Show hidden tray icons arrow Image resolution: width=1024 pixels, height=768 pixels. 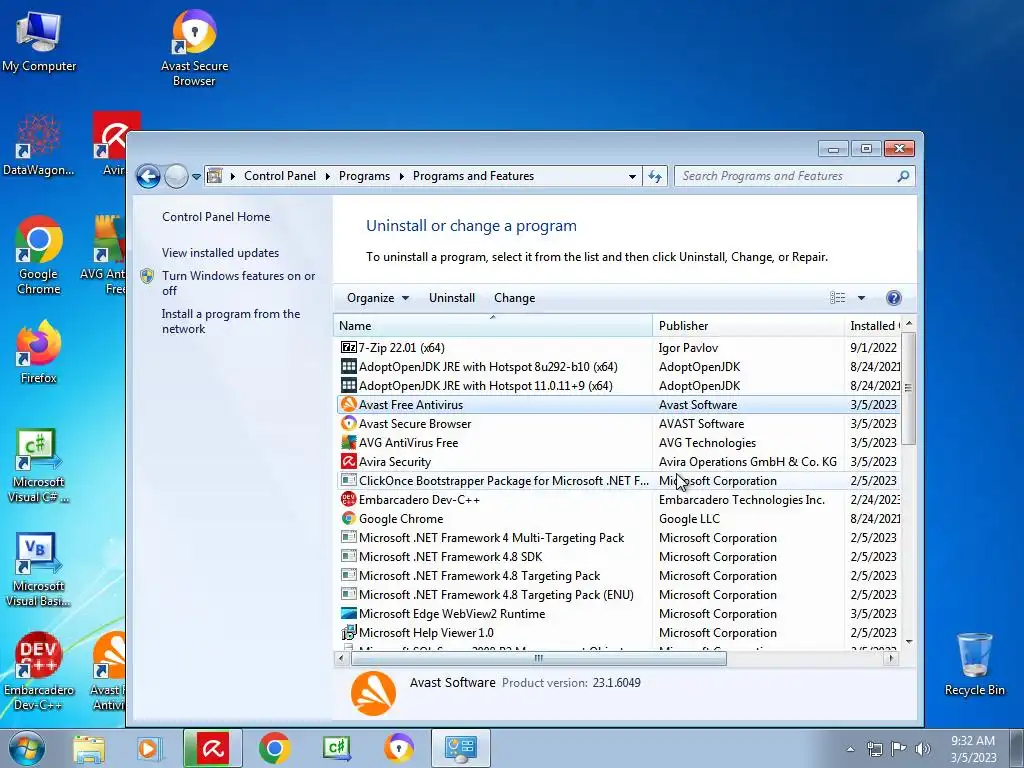850,749
